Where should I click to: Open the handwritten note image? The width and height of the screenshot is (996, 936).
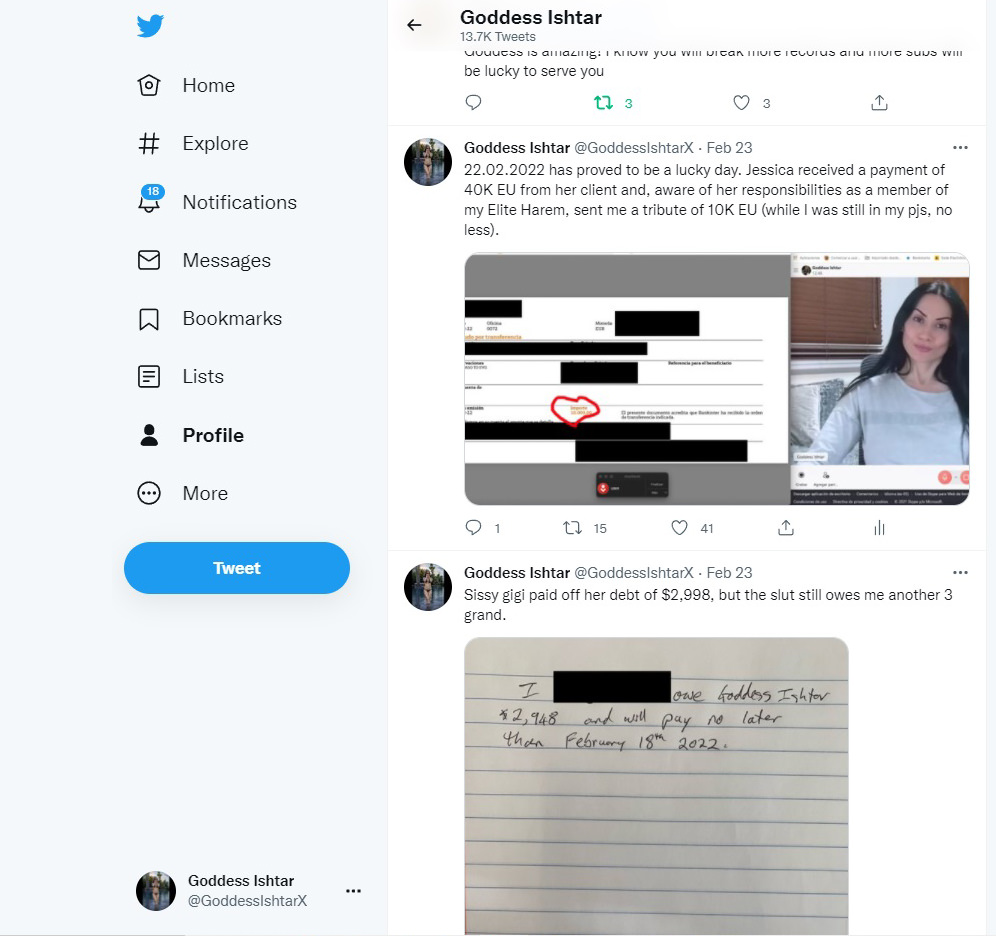click(656, 786)
